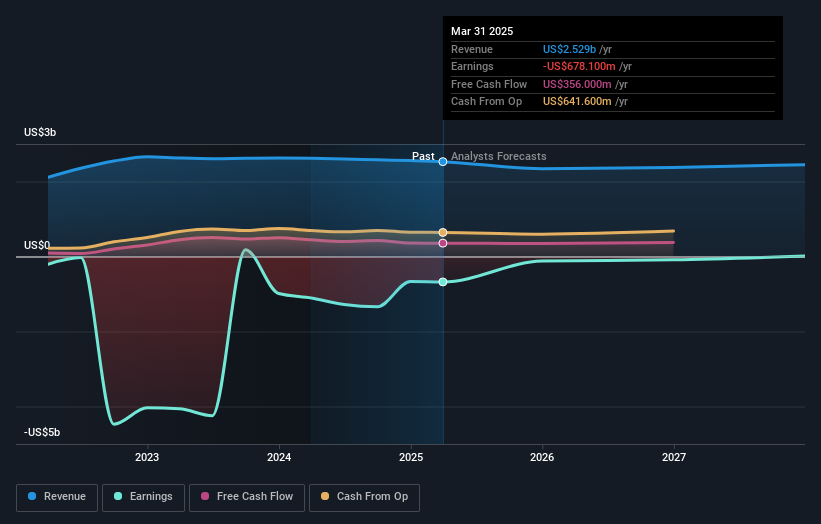Click the US$641.600m cash from op value

pyautogui.click(x=577, y=102)
